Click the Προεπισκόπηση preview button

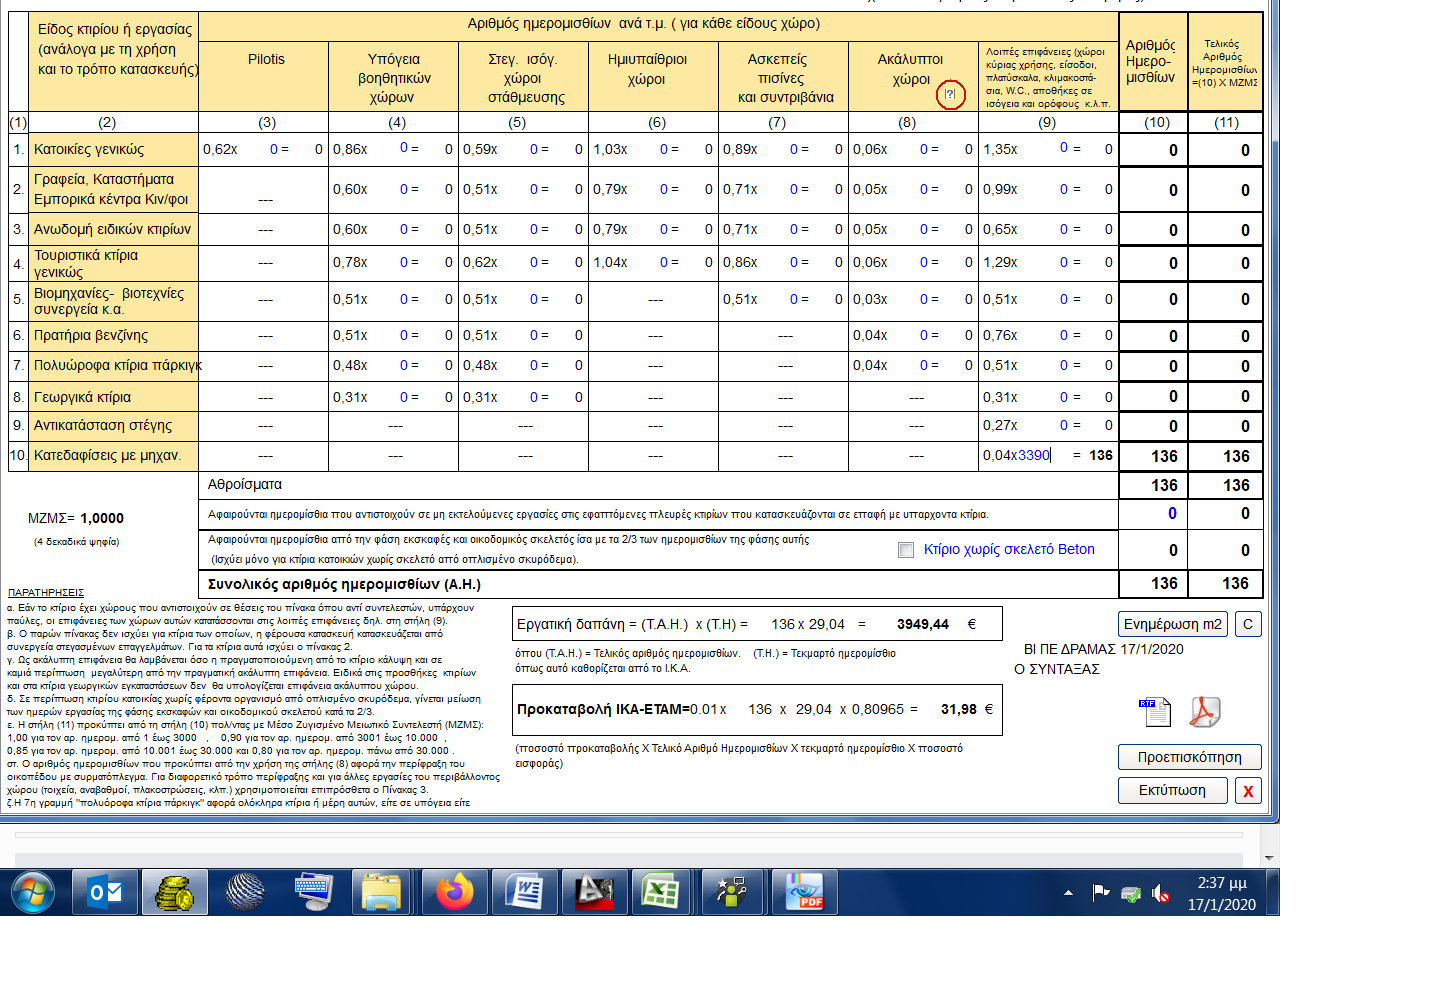point(1189,757)
